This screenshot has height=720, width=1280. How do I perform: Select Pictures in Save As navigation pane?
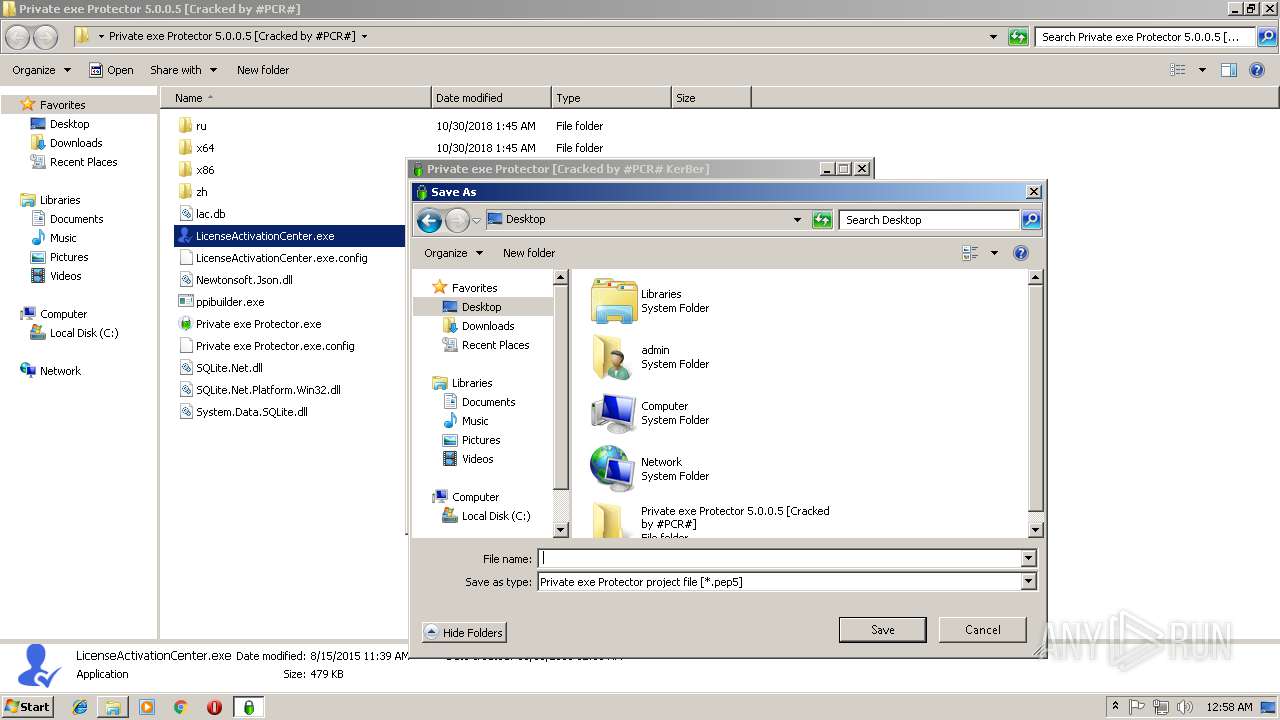[481, 440]
